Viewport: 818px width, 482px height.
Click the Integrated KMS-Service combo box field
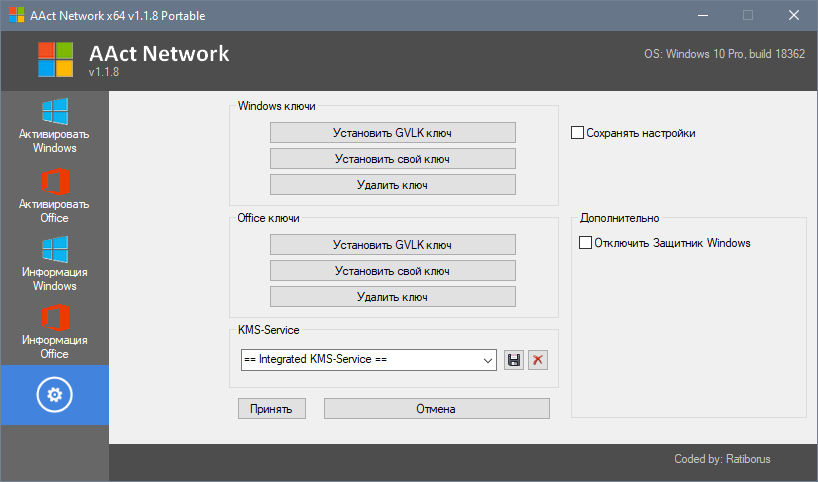358,360
